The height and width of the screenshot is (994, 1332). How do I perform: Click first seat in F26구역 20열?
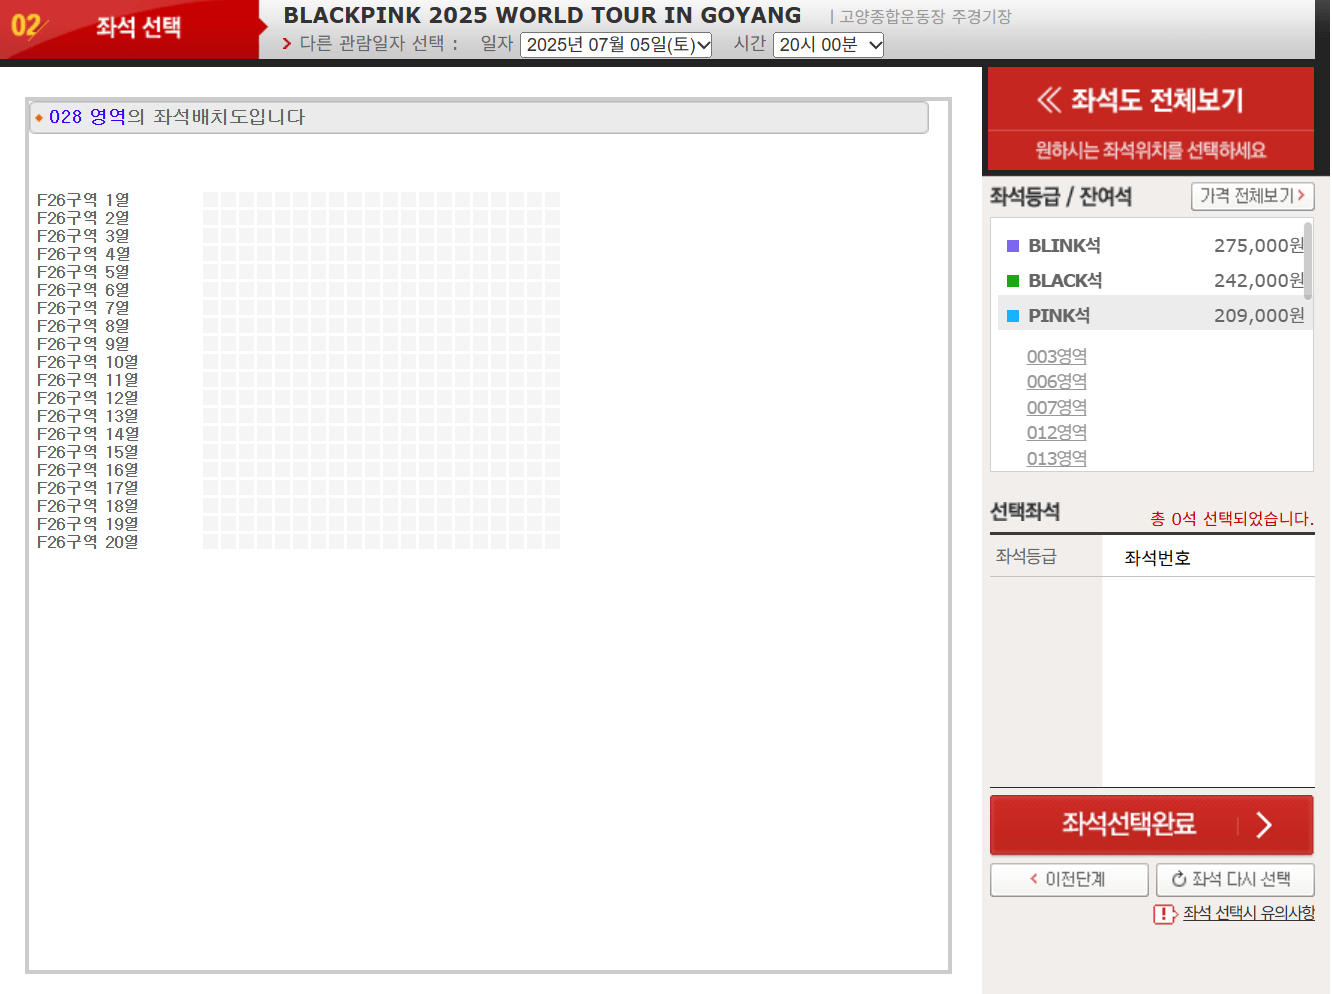click(x=210, y=542)
